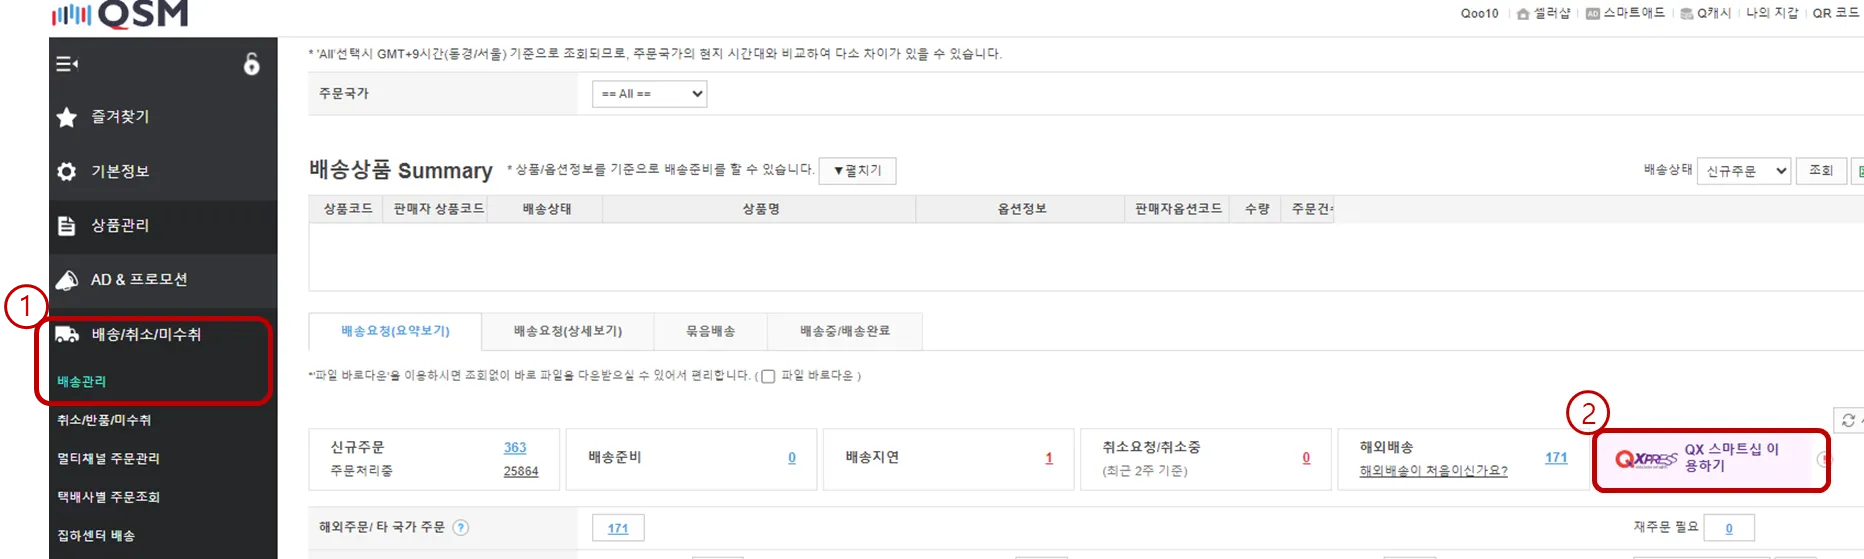Screen dimensions: 1864x559
Task: Click the document icon beside 상품관리
Action: [67, 226]
